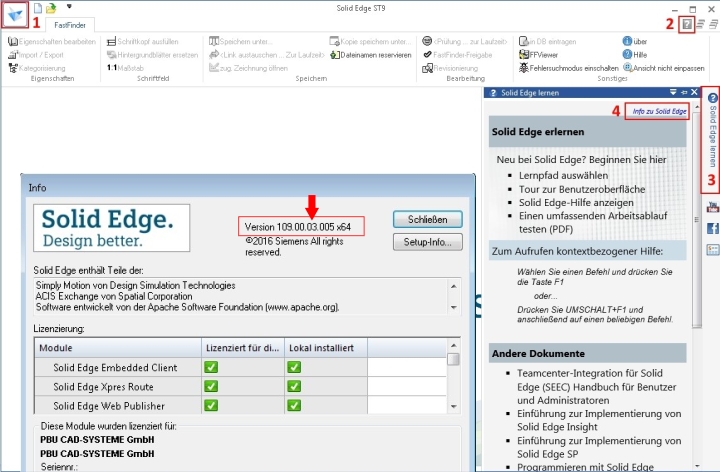Click the 1:1 Maßstab command
The image size is (720, 472).
tap(125, 68)
